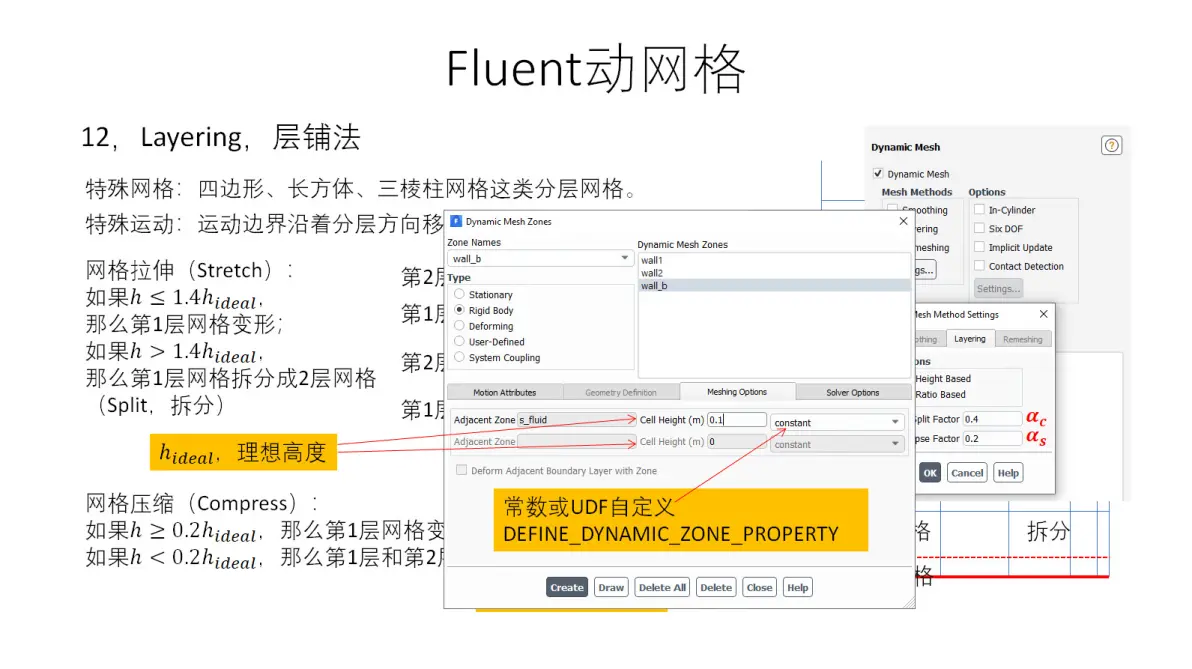The width and height of the screenshot is (1192, 669).
Task: Click Help in Dynamic Mesh Zones dialog
Action: [x=797, y=588]
